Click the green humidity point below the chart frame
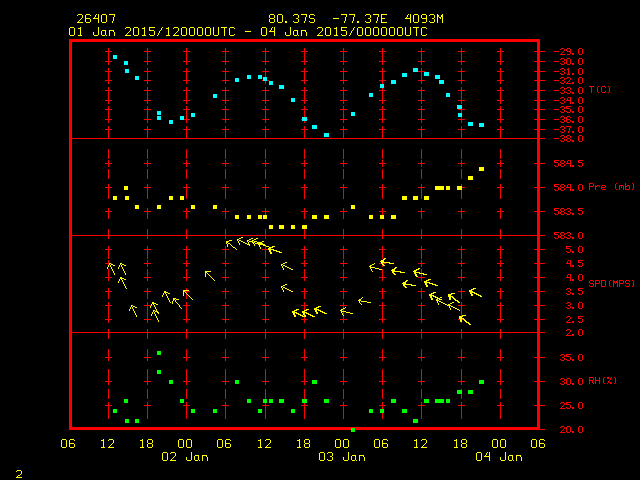The width and height of the screenshot is (640, 480). [x=353, y=430]
